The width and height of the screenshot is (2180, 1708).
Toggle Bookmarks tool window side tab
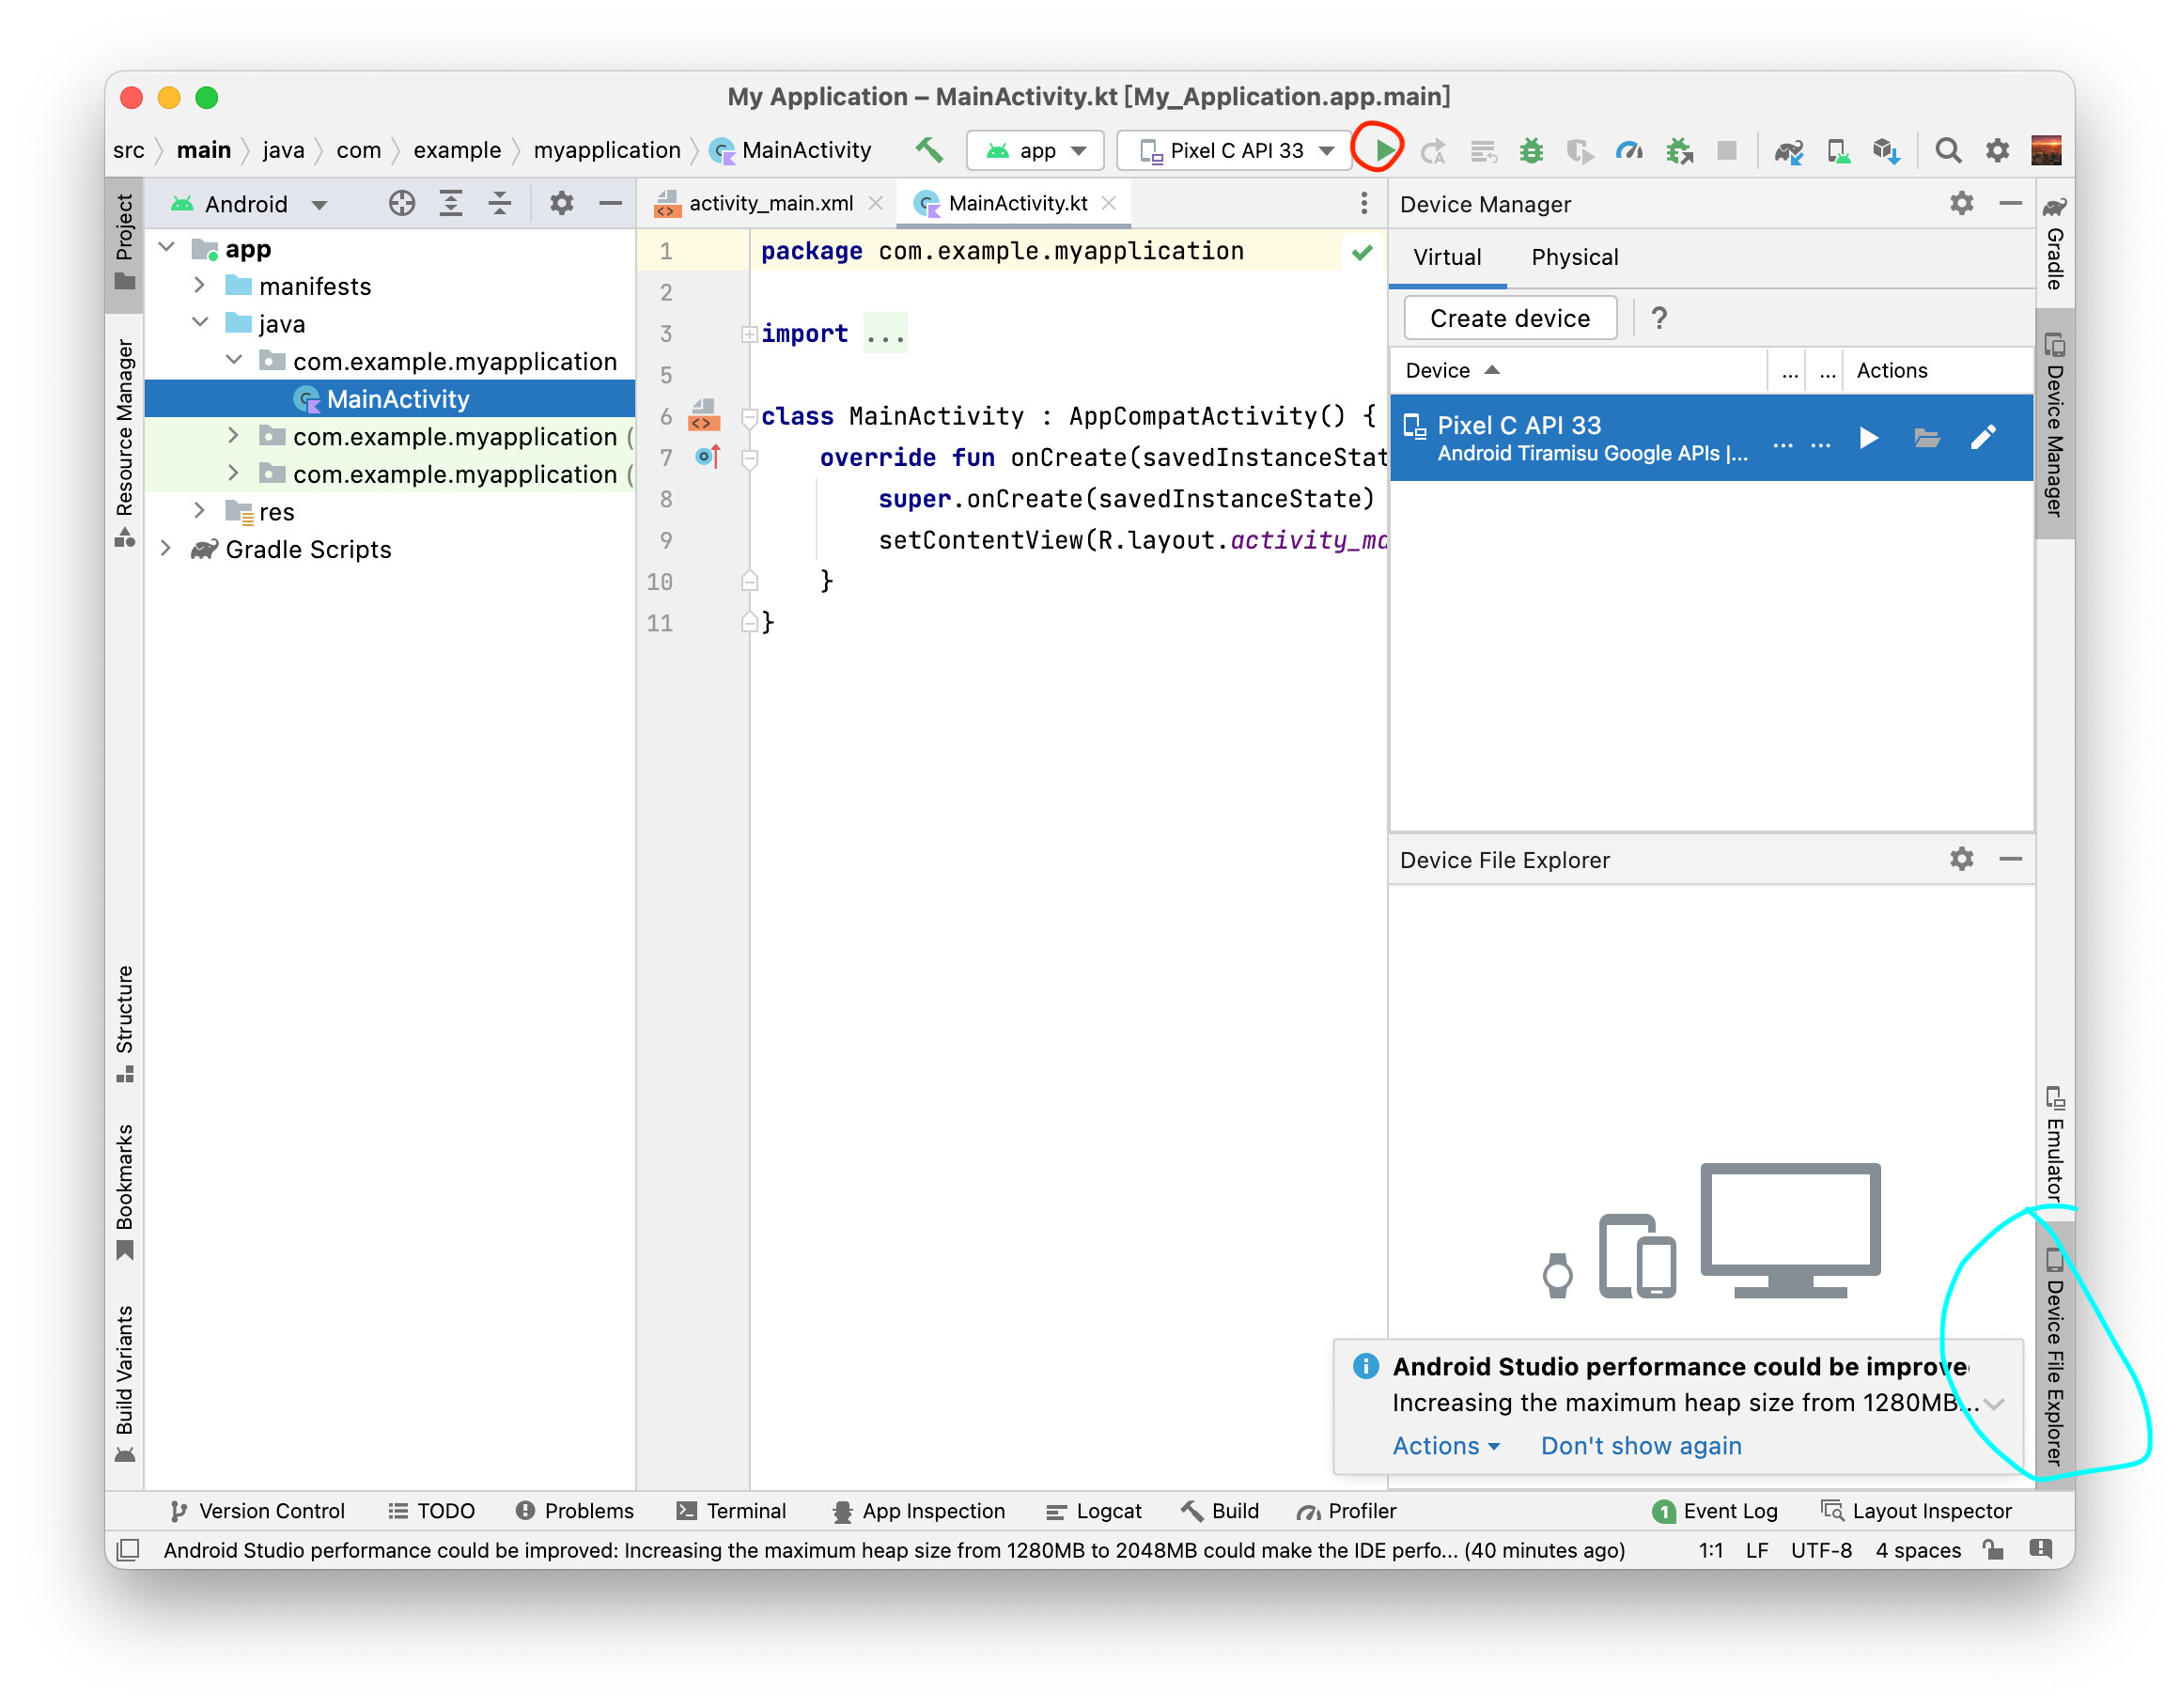pos(124,1192)
